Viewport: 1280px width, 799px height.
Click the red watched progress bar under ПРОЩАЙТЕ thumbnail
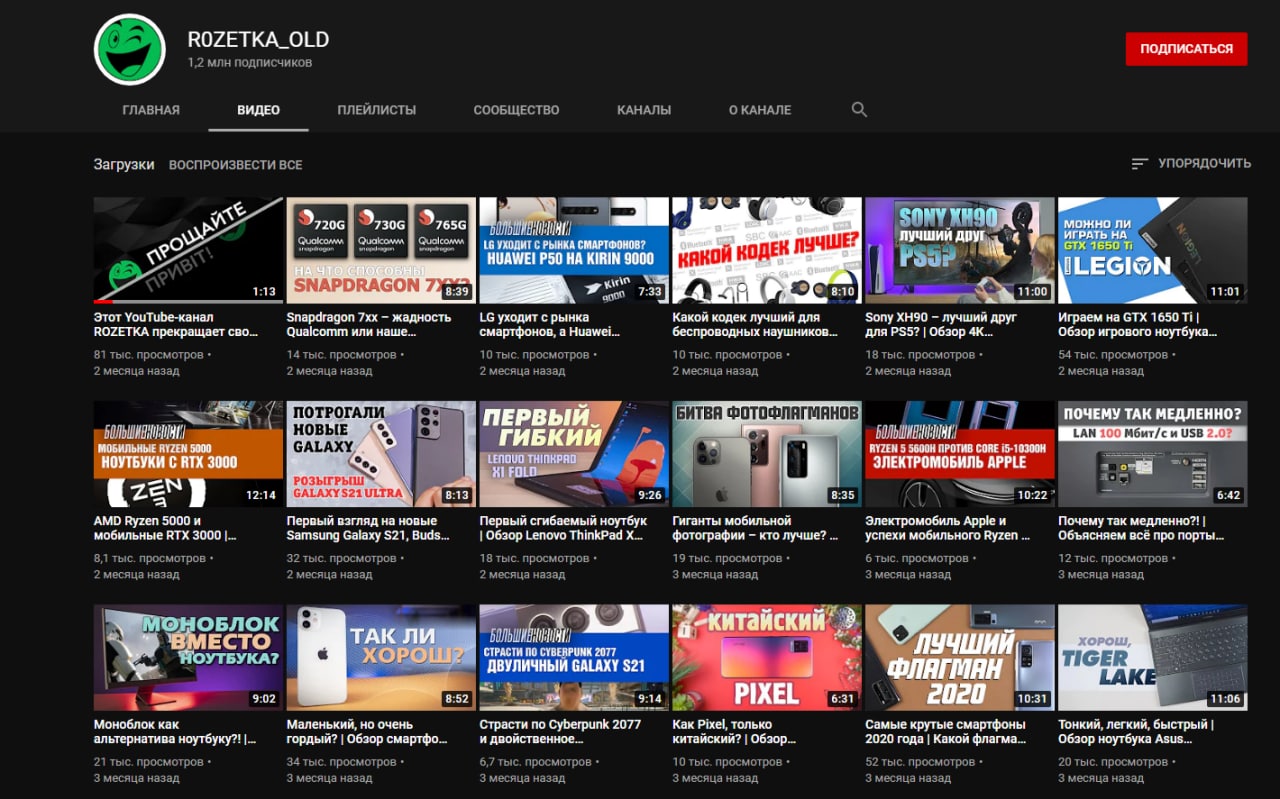coord(103,301)
